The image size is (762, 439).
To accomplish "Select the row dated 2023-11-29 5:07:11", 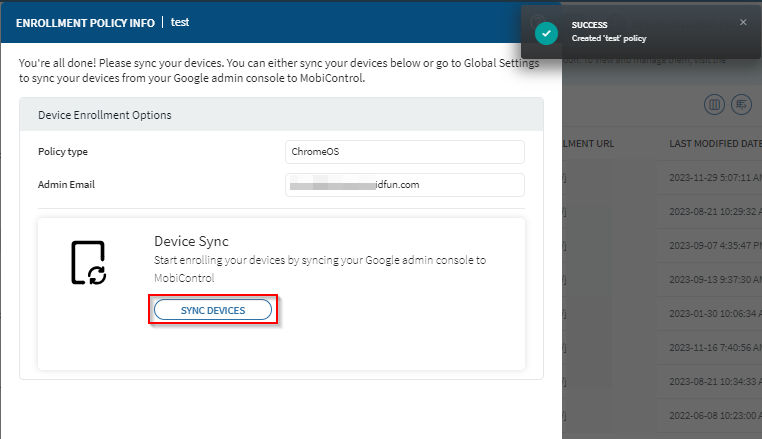I will (x=714, y=178).
